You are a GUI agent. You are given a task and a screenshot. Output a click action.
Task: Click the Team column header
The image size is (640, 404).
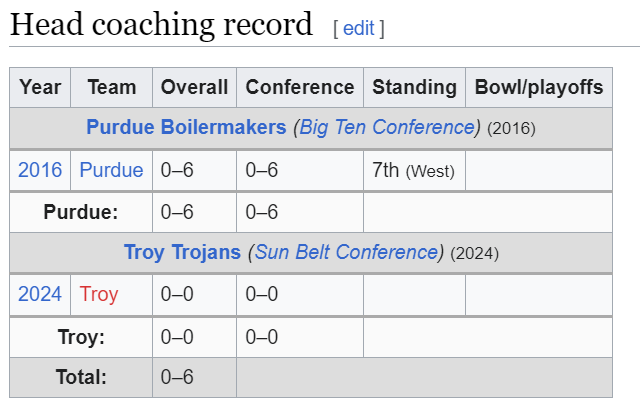[111, 87]
